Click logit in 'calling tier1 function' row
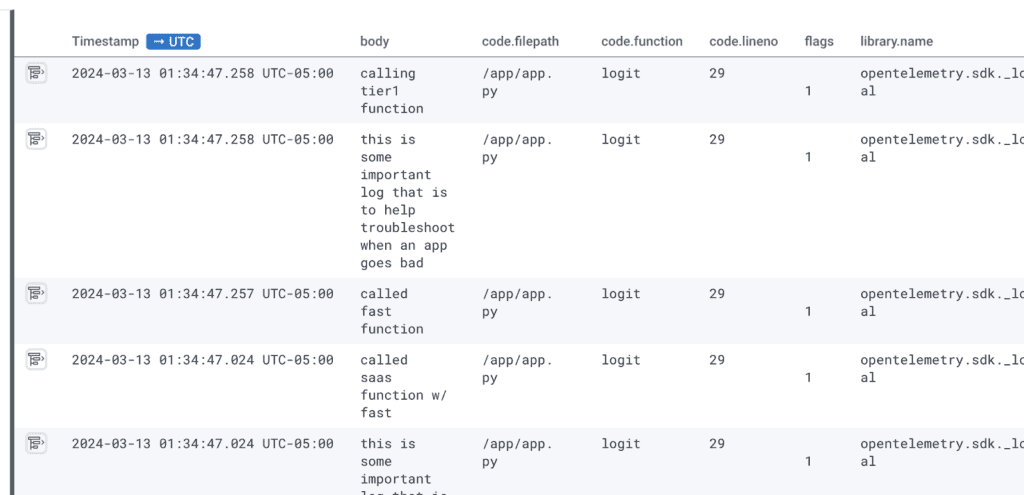The height and width of the screenshot is (495, 1024). [621, 73]
